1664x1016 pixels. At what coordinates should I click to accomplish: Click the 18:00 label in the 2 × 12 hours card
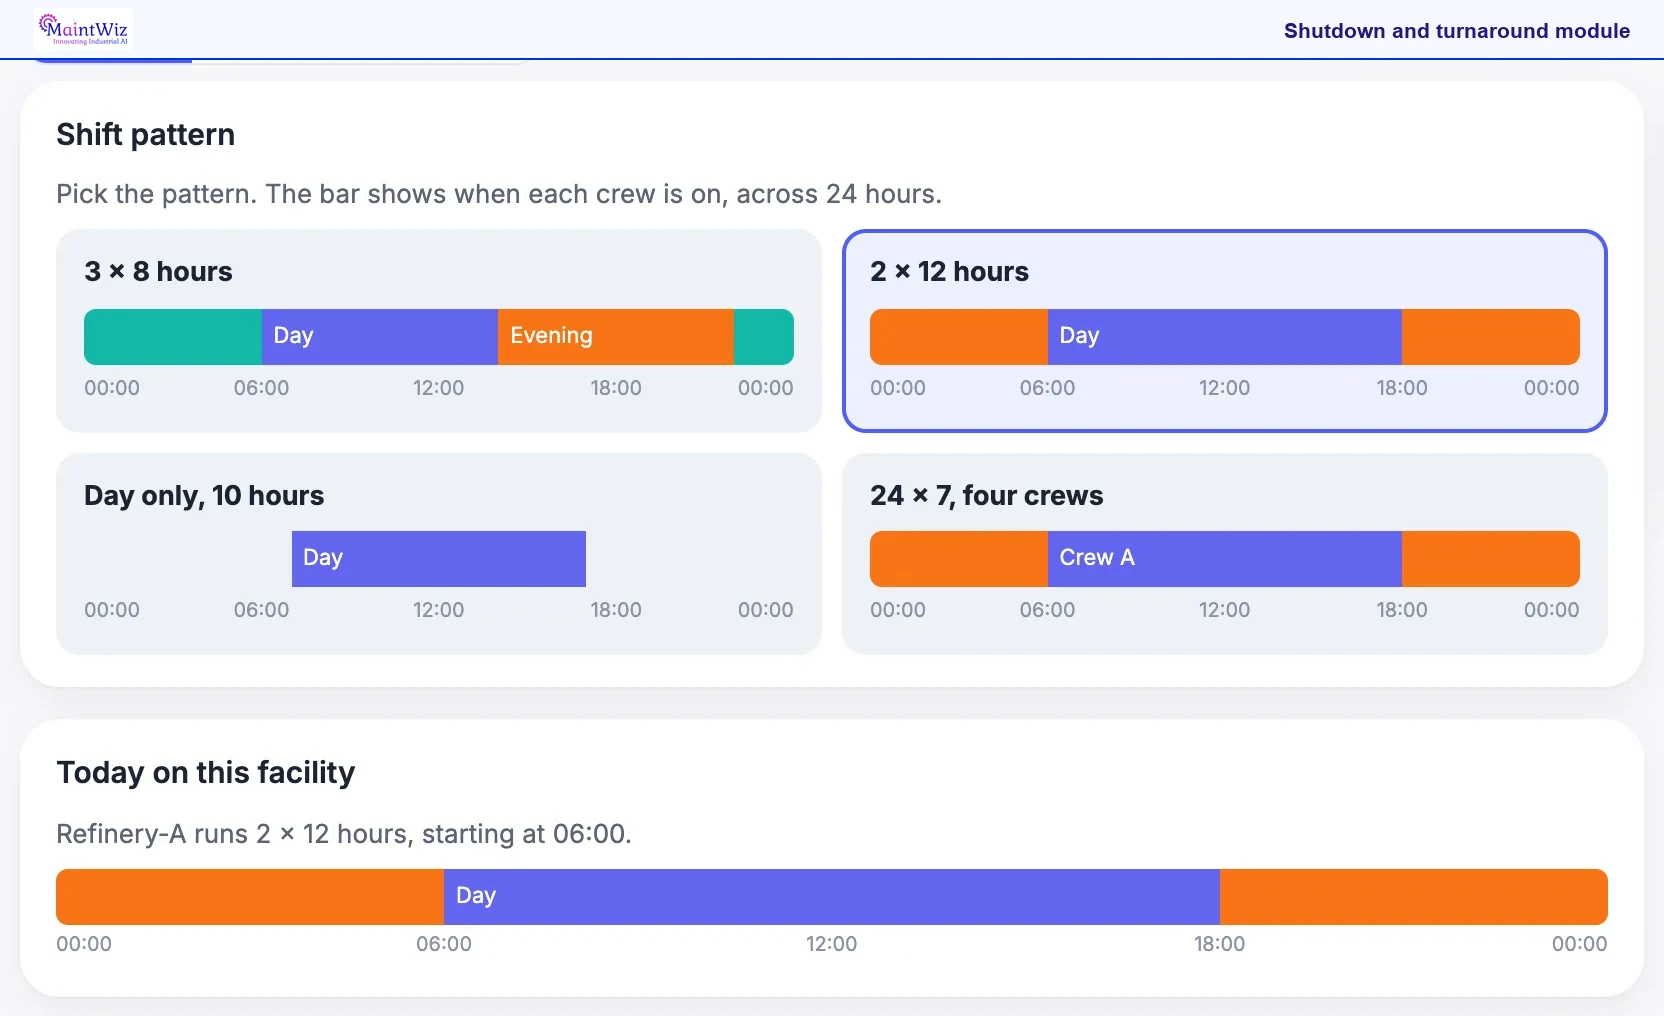click(1402, 388)
